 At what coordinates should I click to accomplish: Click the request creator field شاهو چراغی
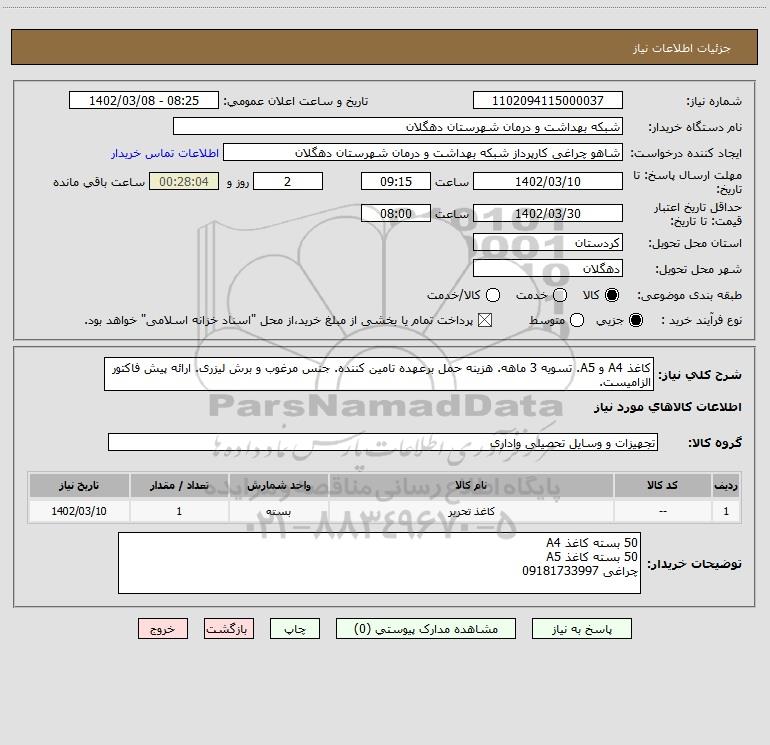[423, 153]
